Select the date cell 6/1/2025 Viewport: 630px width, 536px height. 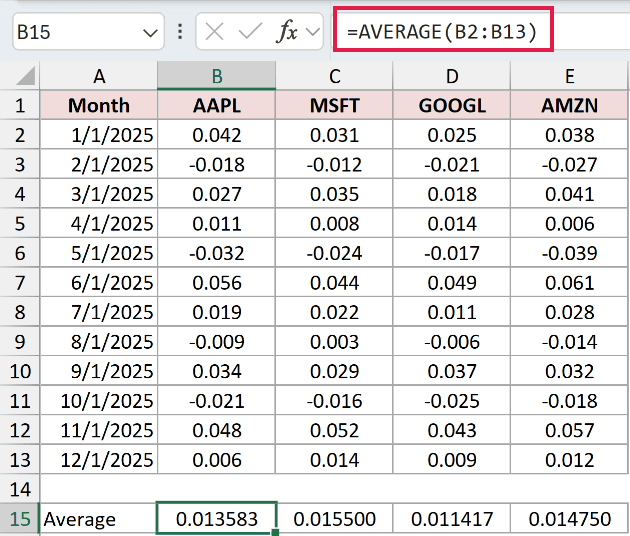click(99, 283)
